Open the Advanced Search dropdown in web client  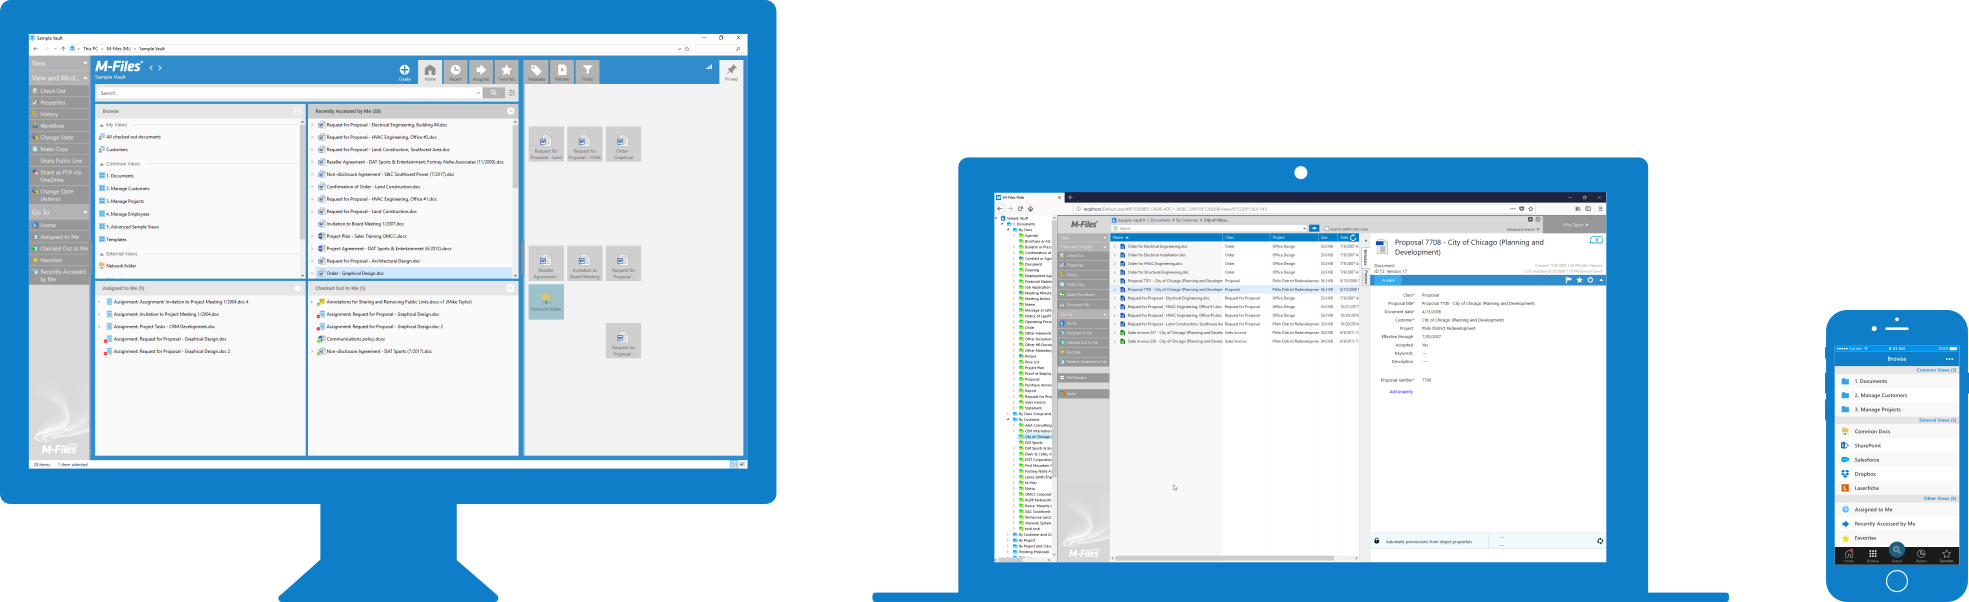(1521, 229)
